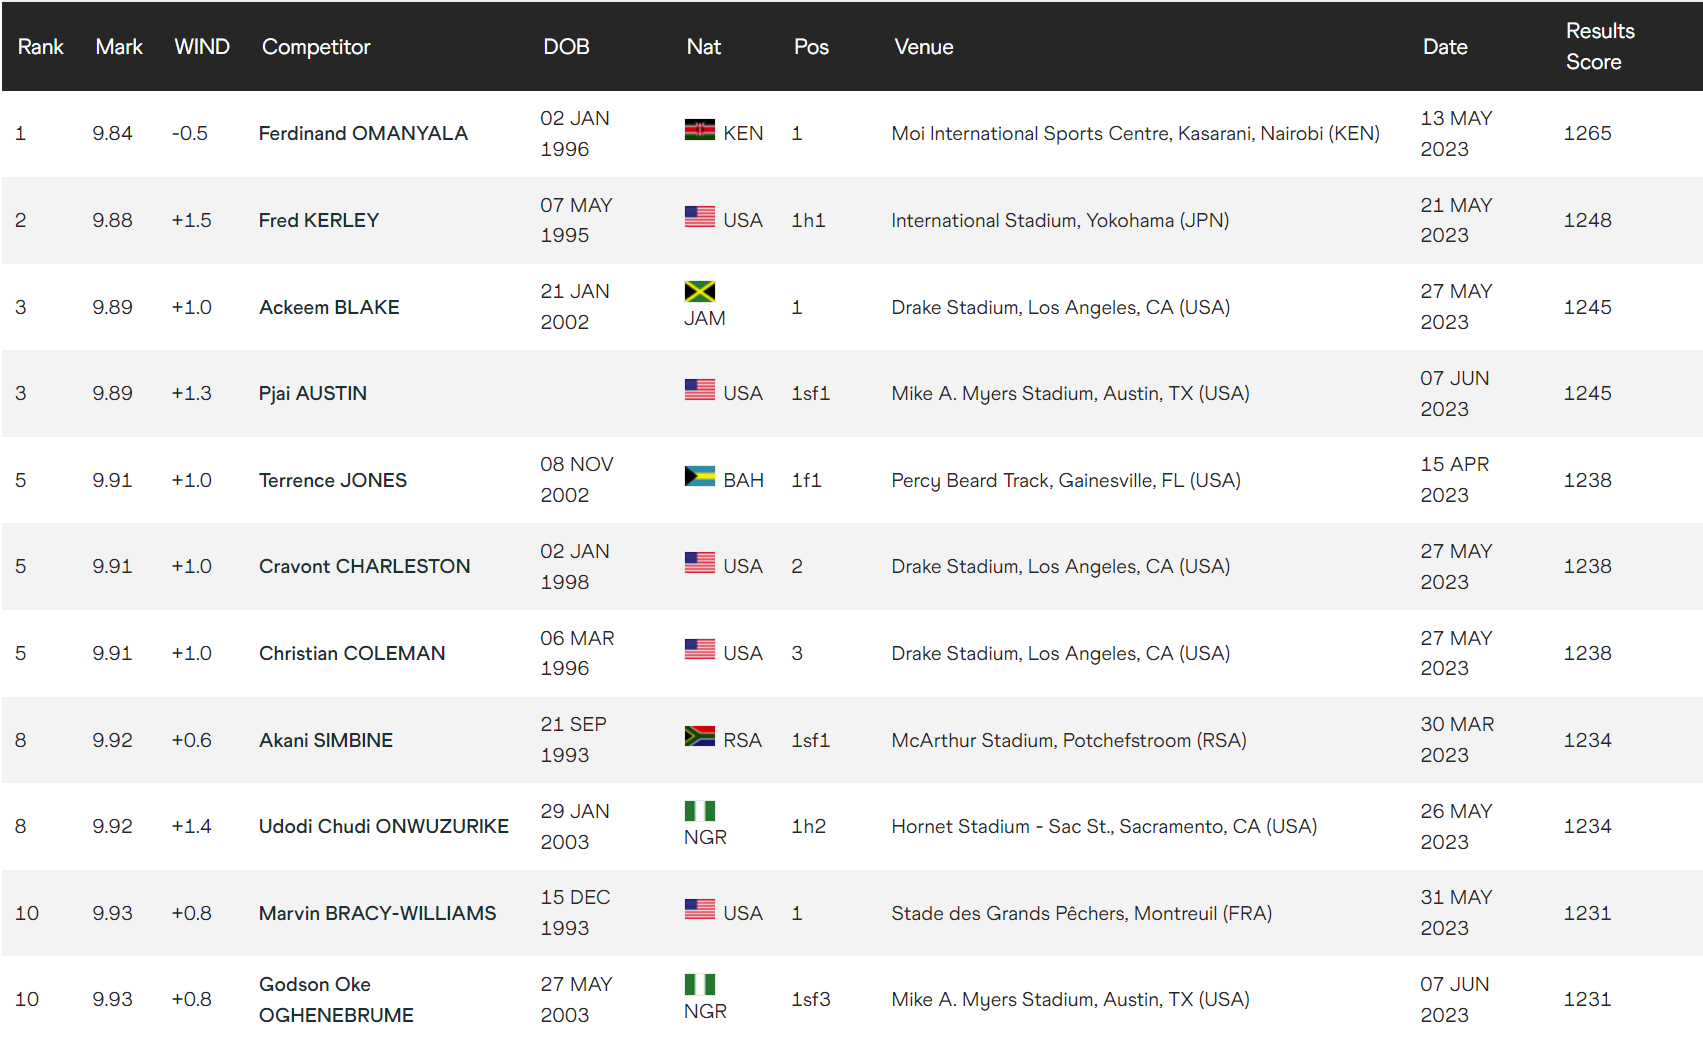Screen dimensions: 1703x1040
Task: Click the Jamaica flag for Ackeem BLAKE
Action: point(699,291)
